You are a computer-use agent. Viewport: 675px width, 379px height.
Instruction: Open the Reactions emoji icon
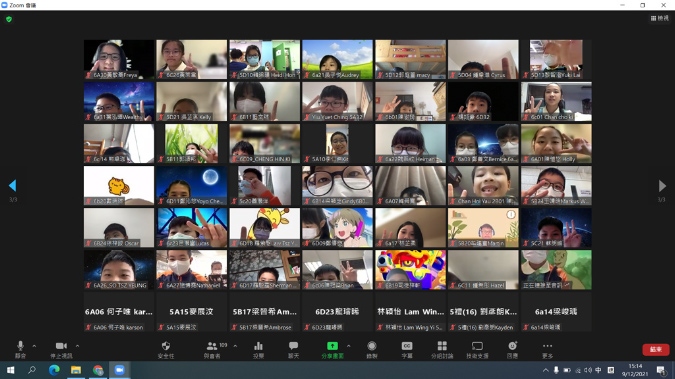pos(512,346)
